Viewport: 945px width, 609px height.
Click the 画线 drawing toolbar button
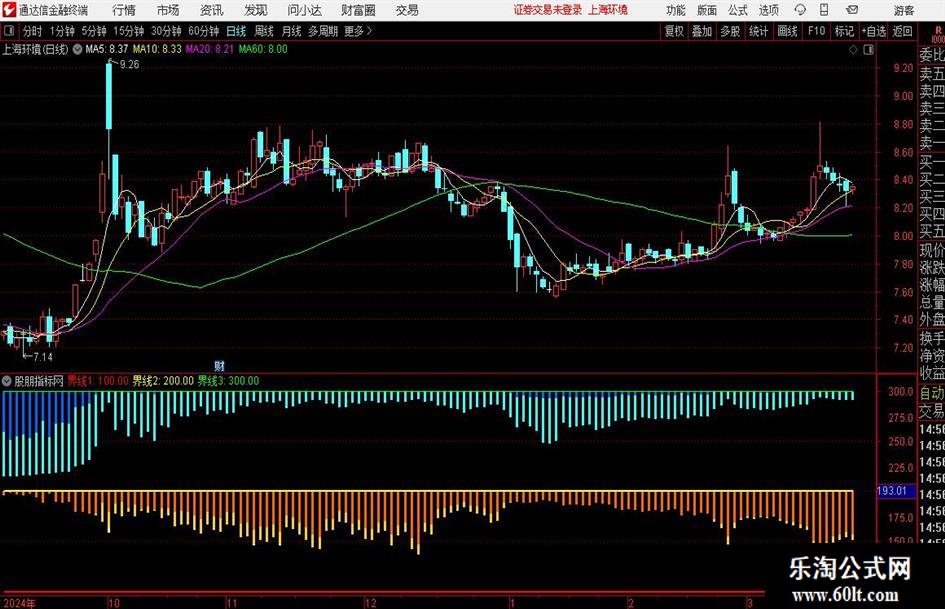coord(787,31)
